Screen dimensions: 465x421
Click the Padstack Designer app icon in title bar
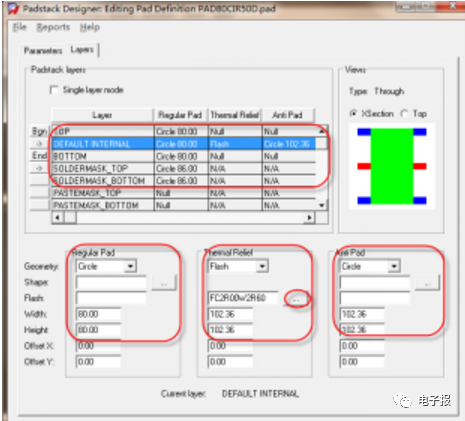click(13, 9)
